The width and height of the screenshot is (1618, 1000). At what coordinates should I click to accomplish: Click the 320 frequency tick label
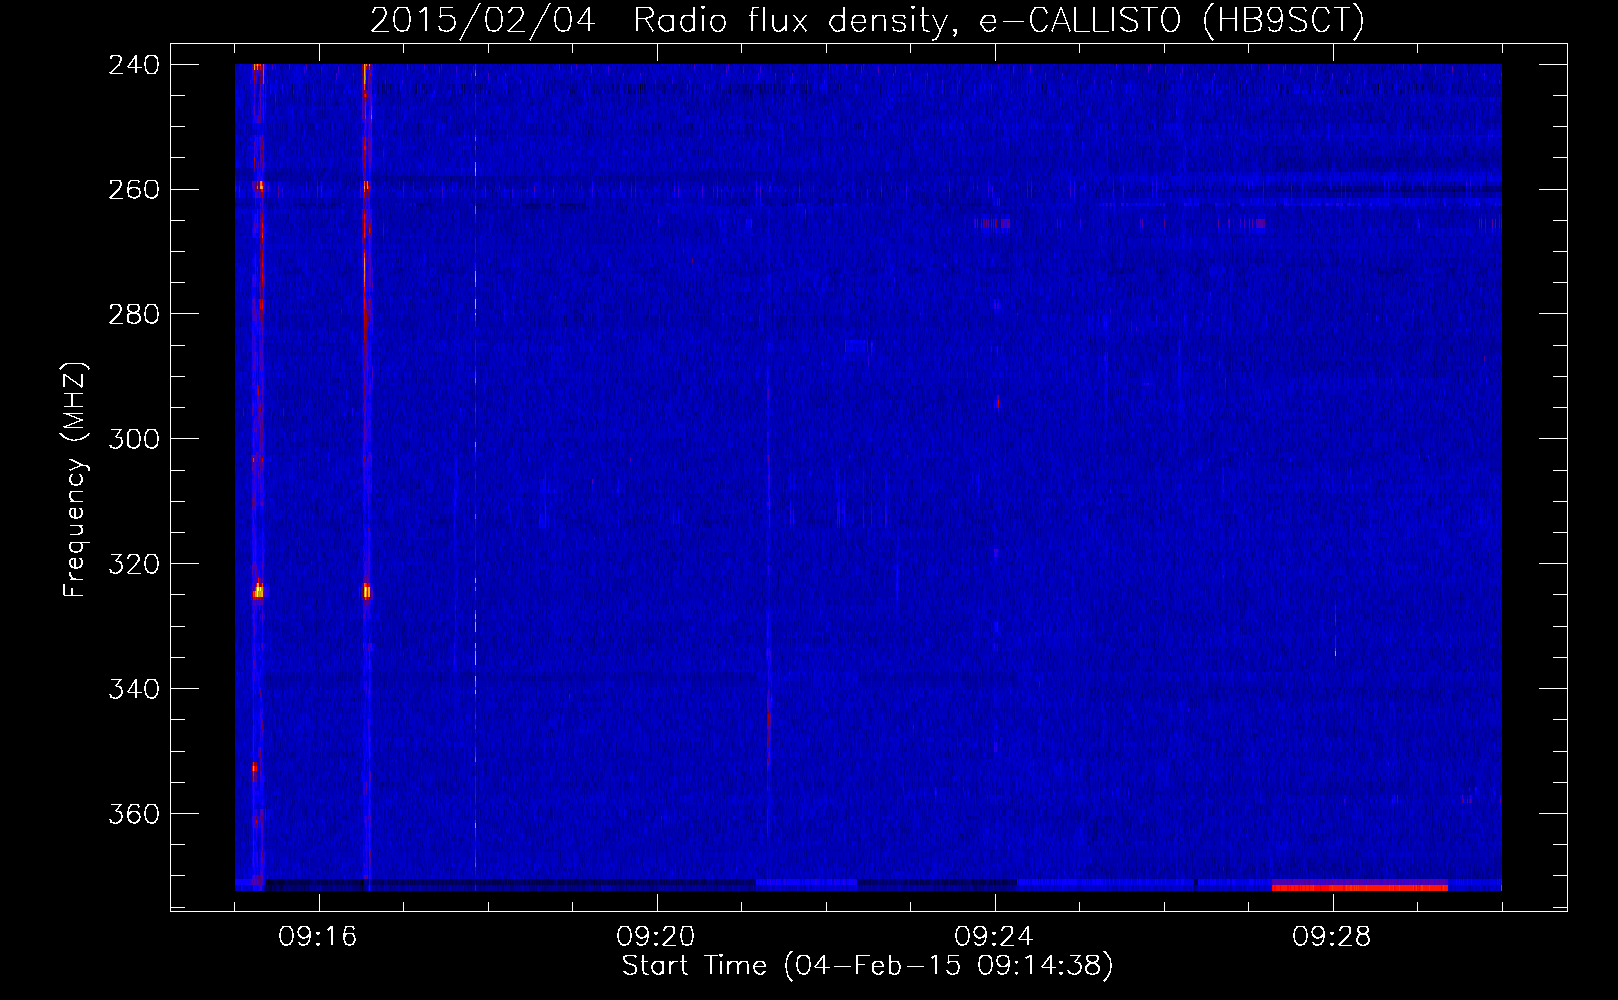point(134,564)
